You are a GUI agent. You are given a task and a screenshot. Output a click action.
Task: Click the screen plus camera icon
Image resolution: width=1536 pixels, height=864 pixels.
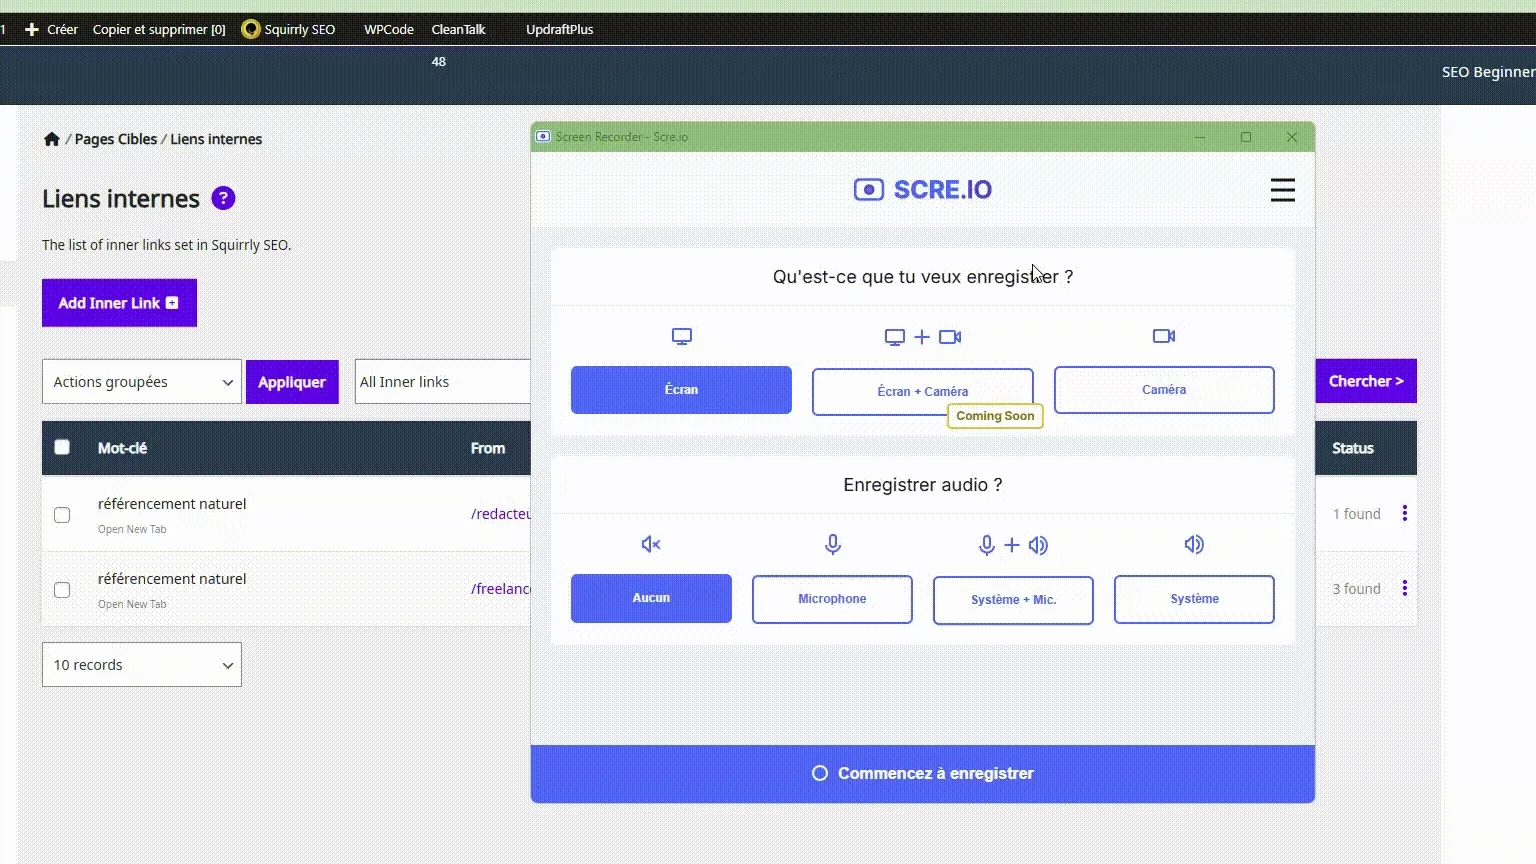[x=922, y=337]
